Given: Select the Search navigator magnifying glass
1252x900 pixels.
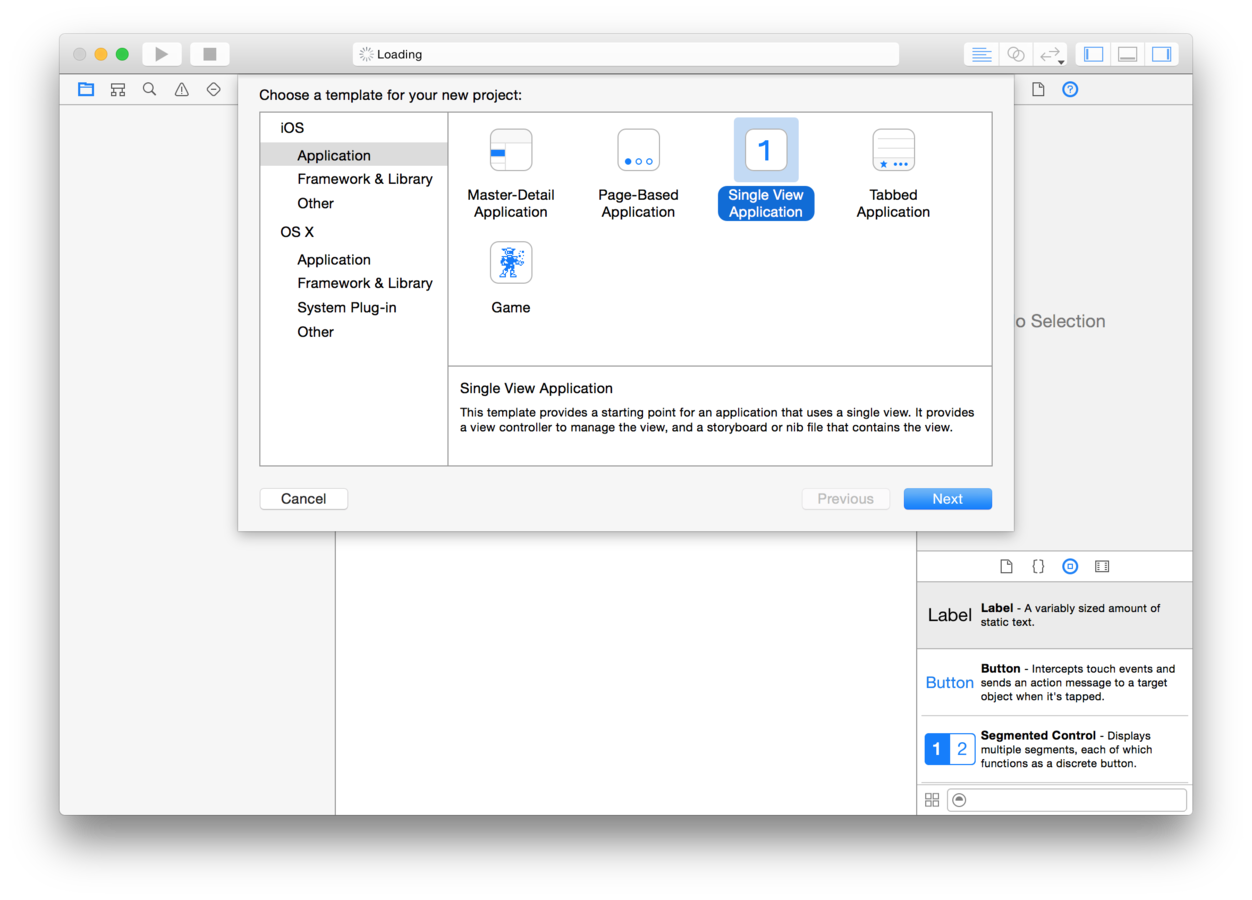Looking at the screenshot, I should [149, 89].
